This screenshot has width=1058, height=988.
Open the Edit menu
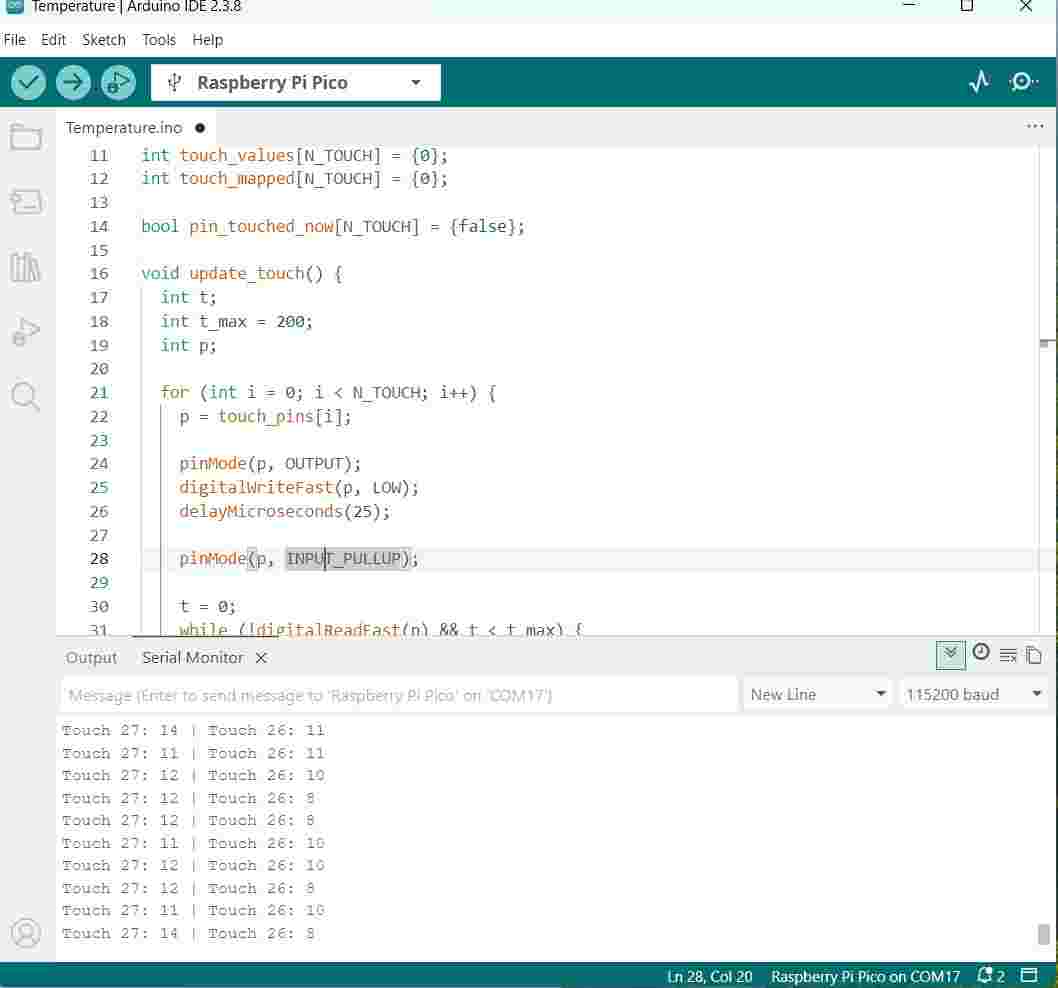53,40
